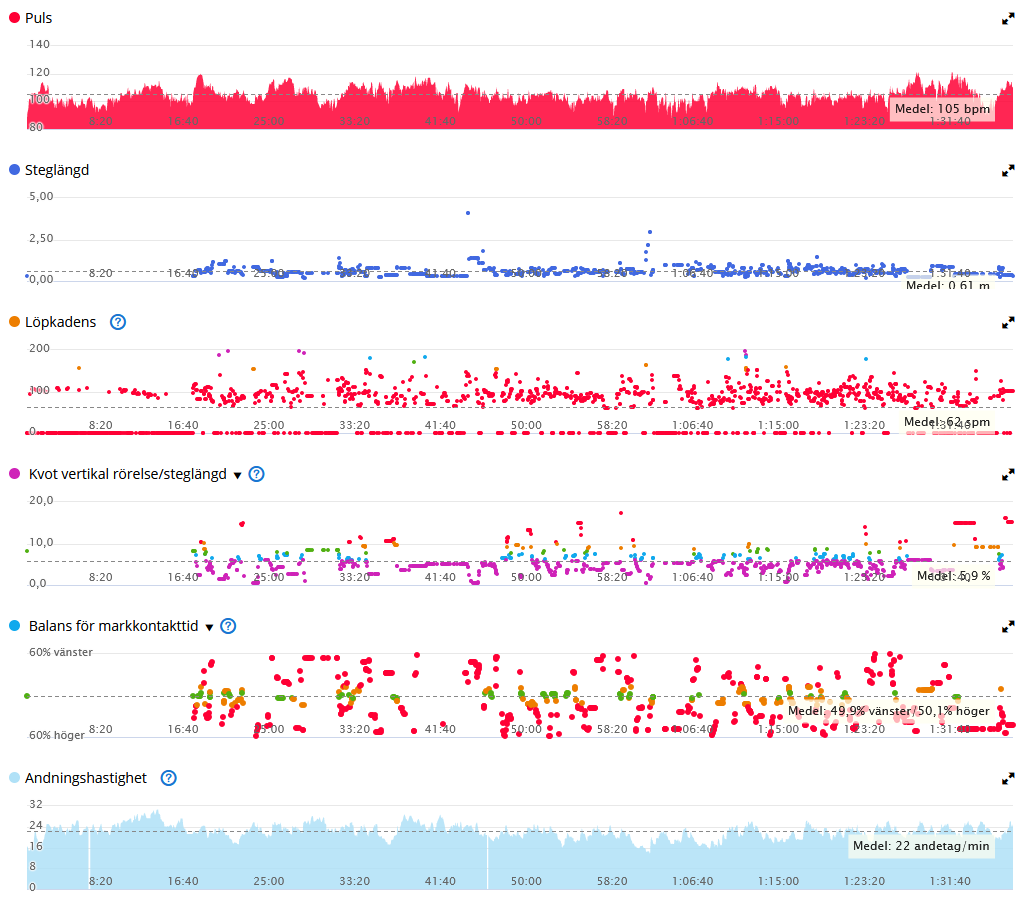Click the 5,00 axis value on Steglängd chart

(41, 196)
